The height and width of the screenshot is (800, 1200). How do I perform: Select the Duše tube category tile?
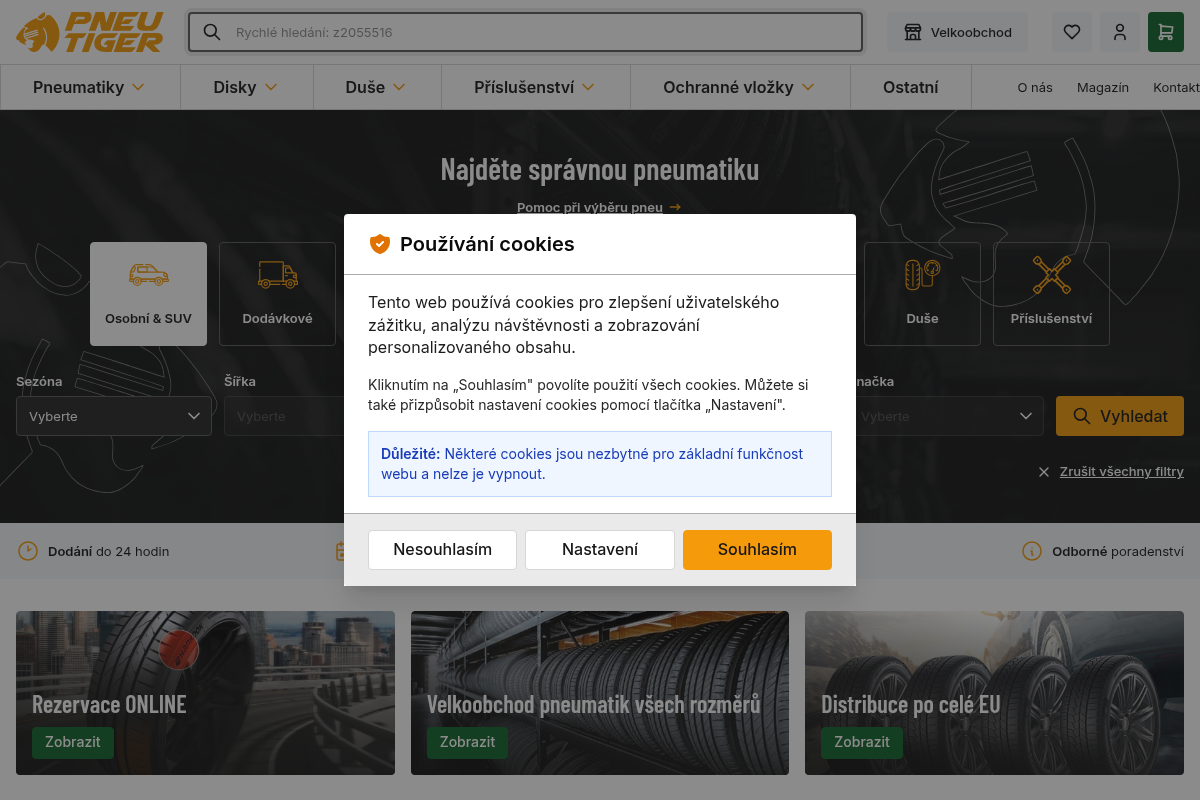click(922, 294)
